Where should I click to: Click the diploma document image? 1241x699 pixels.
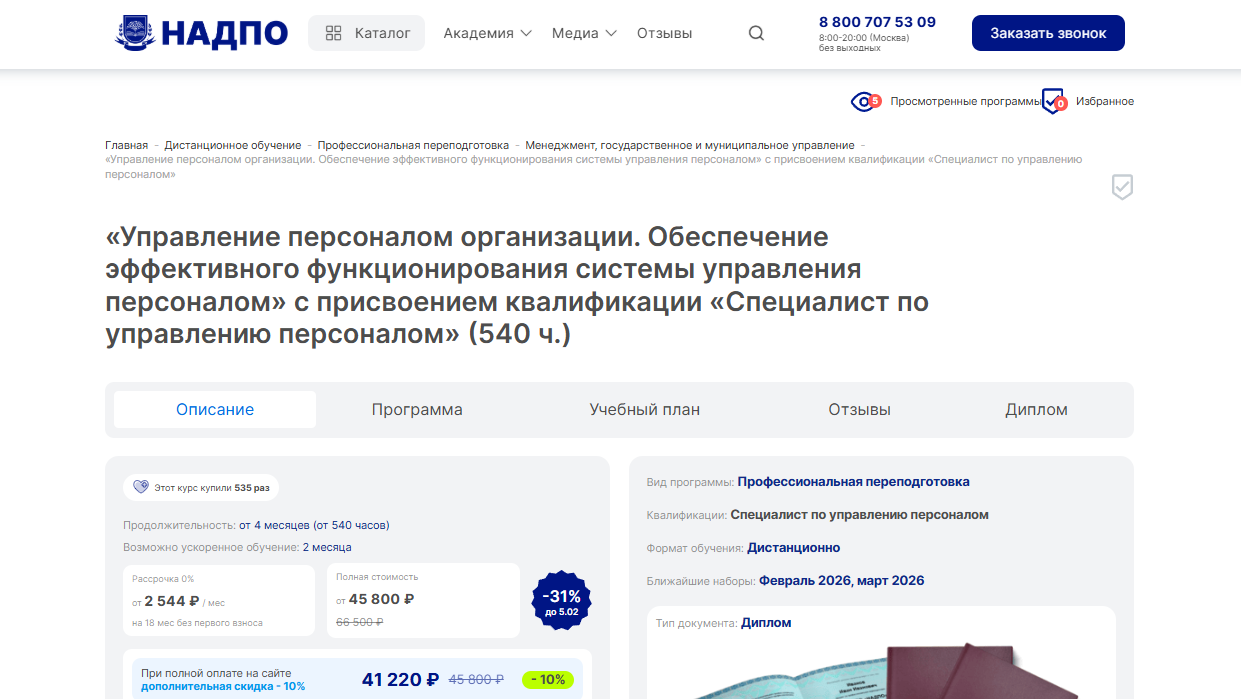(880, 670)
